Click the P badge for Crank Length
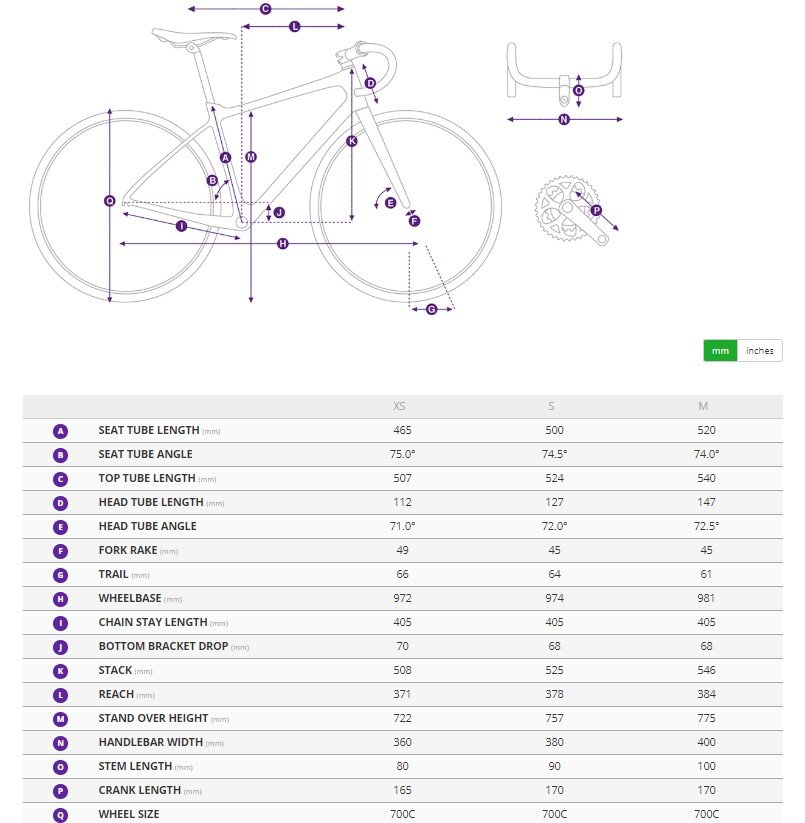 click(x=60, y=791)
